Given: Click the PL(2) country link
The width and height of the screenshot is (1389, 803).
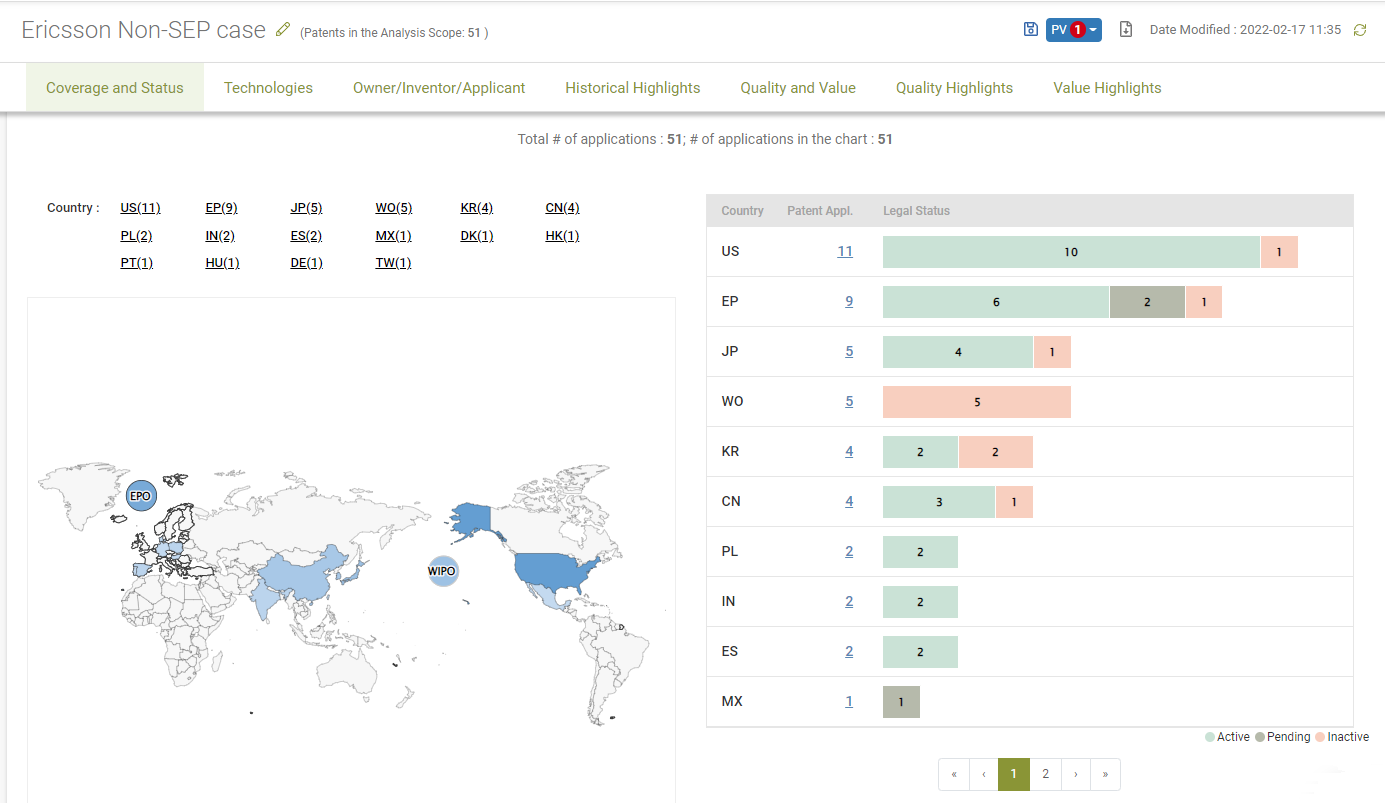Looking at the screenshot, I should coord(136,236).
